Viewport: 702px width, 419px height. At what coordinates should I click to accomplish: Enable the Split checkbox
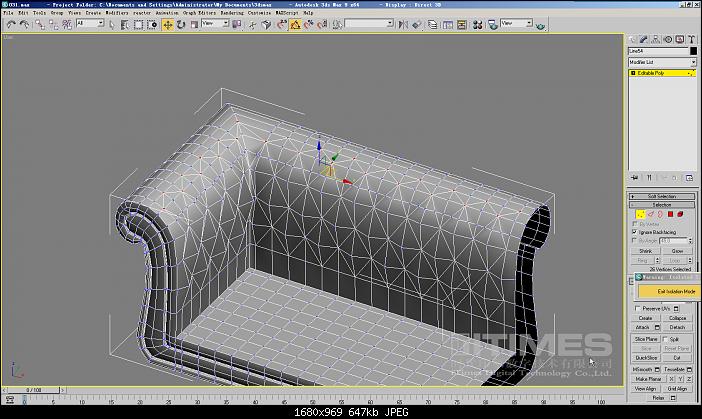pyautogui.click(x=665, y=339)
